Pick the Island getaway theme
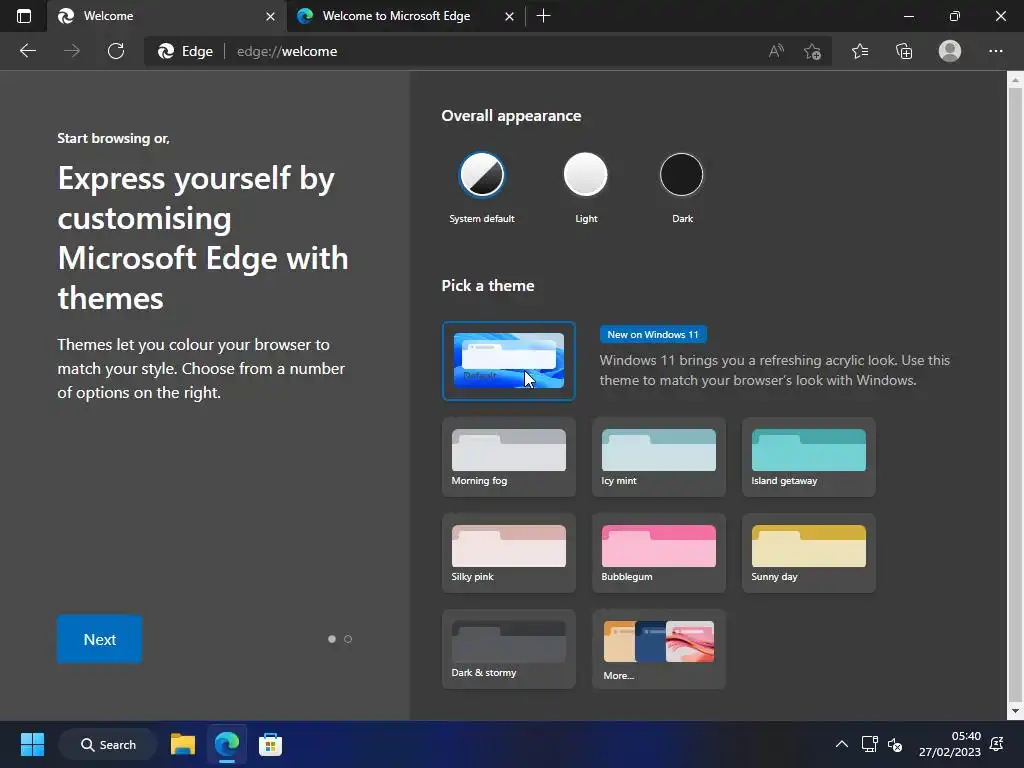The image size is (1024, 768). point(808,457)
